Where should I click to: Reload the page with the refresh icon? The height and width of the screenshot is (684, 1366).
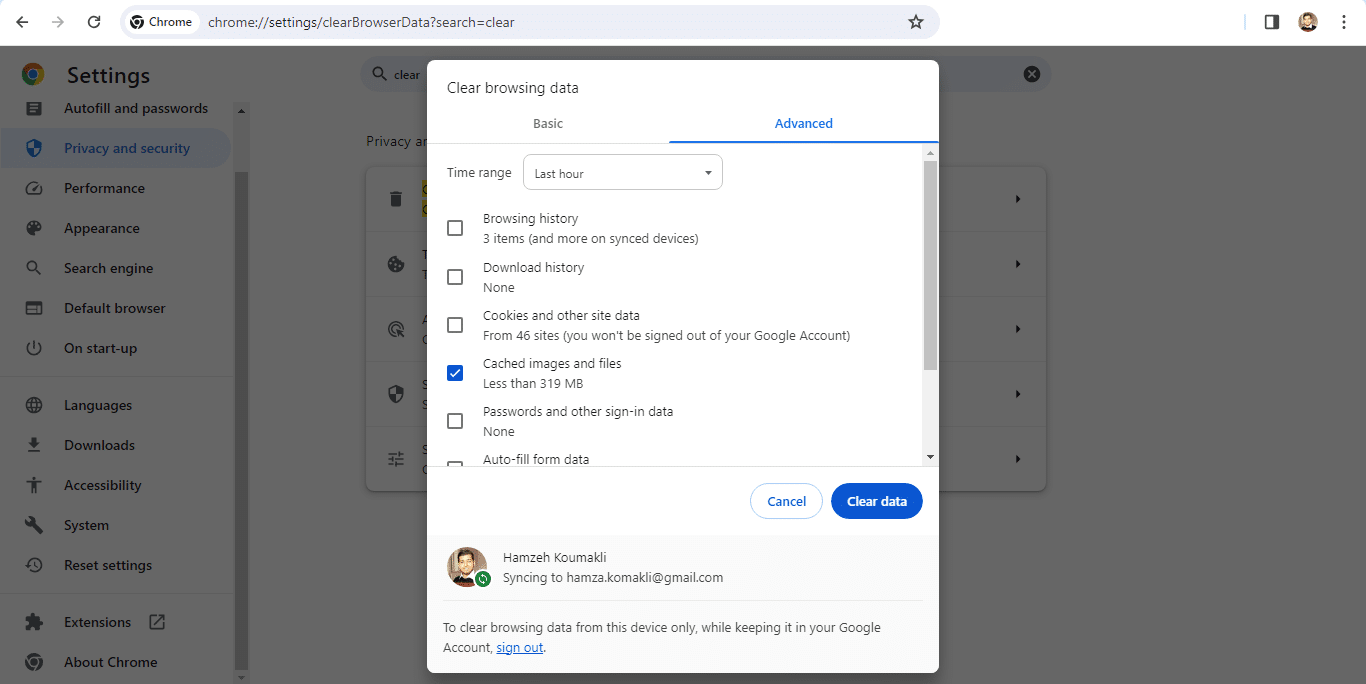pos(93,22)
